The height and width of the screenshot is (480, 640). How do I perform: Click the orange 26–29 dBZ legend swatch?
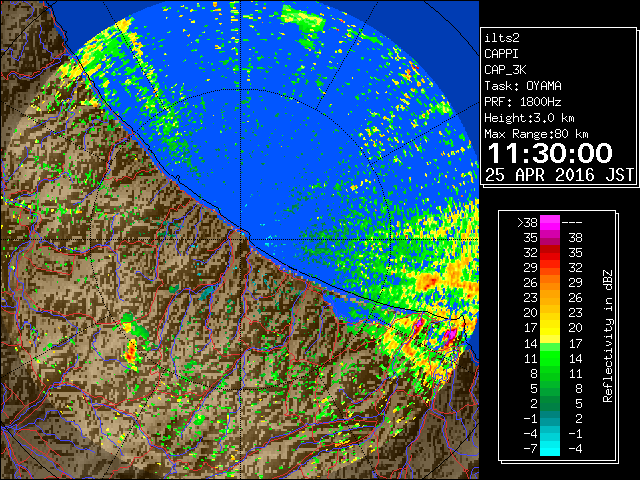550,282
